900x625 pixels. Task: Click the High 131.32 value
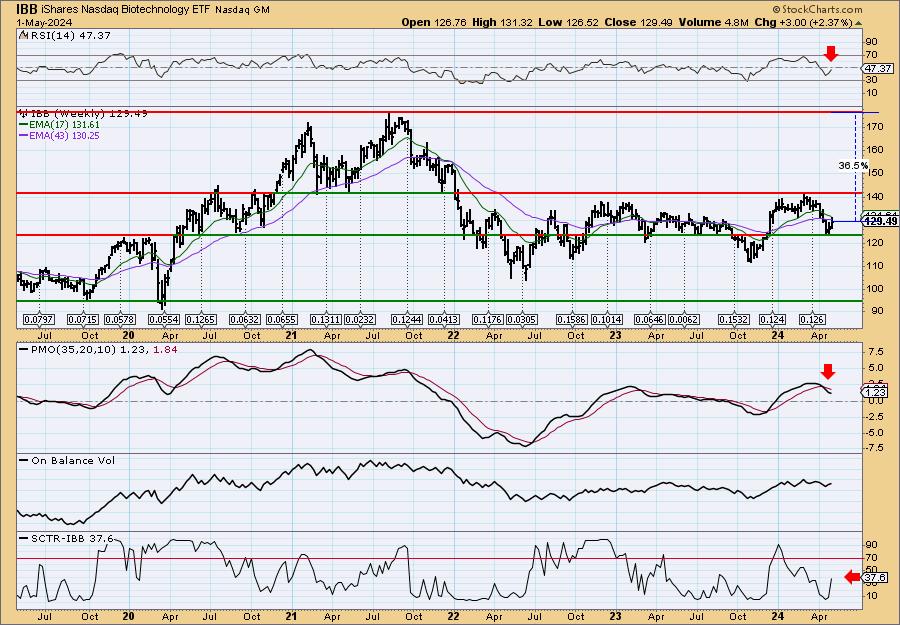[x=502, y=22]
